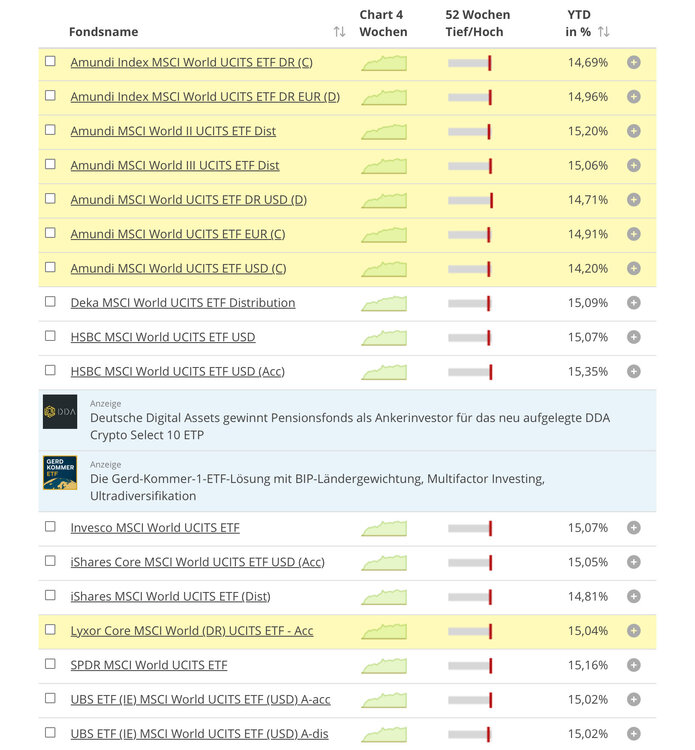Open HSBC MSCI World UCITS ETF USD link

click(163, 337)
